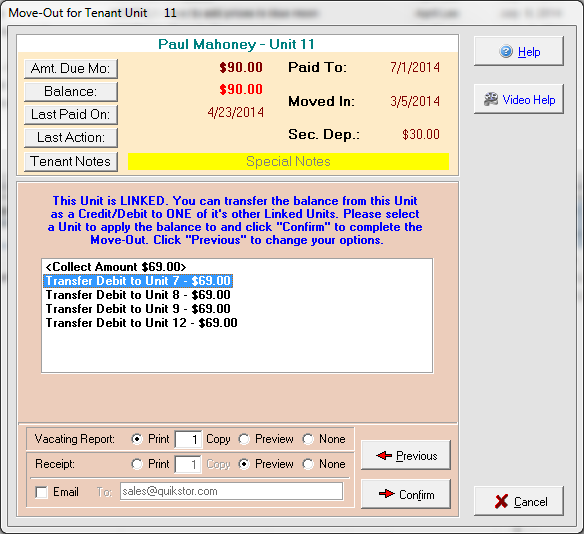Click the red arrow on Confirm button
This screenshot has width=584, height=534.
point(387,494)
